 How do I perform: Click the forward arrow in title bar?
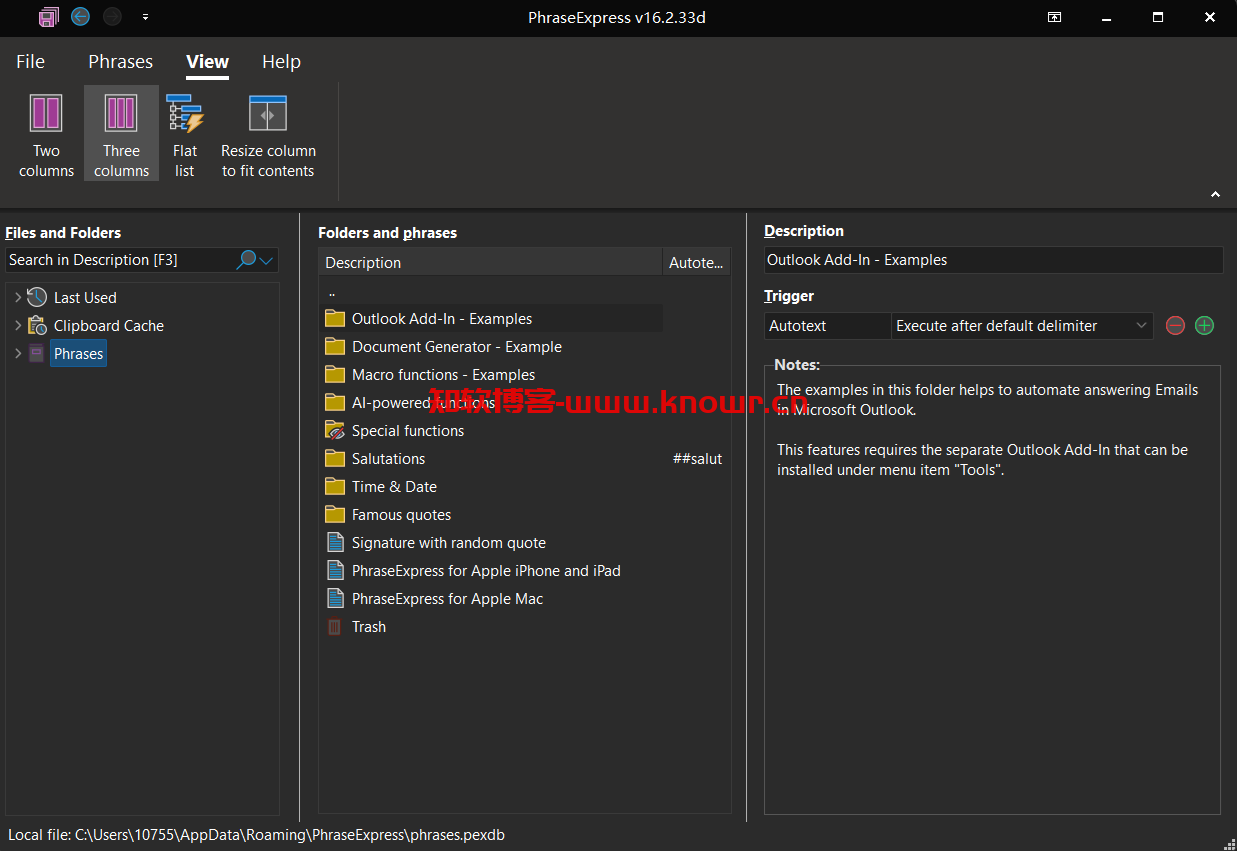[x=113, y=17]
